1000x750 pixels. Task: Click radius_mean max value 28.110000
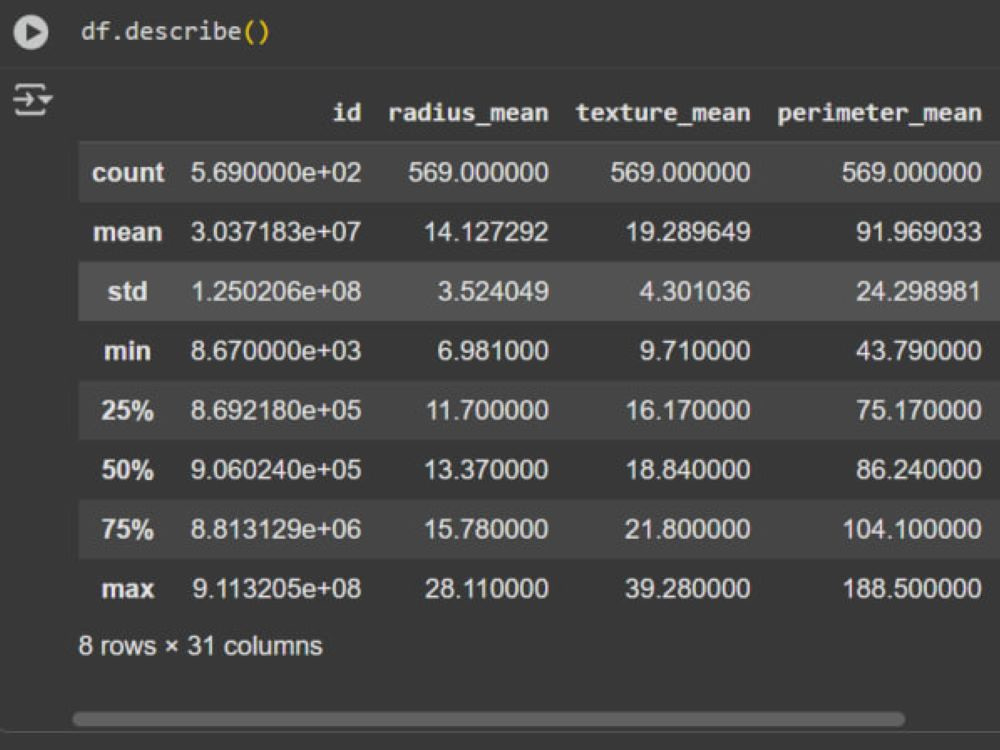point(487,589)
